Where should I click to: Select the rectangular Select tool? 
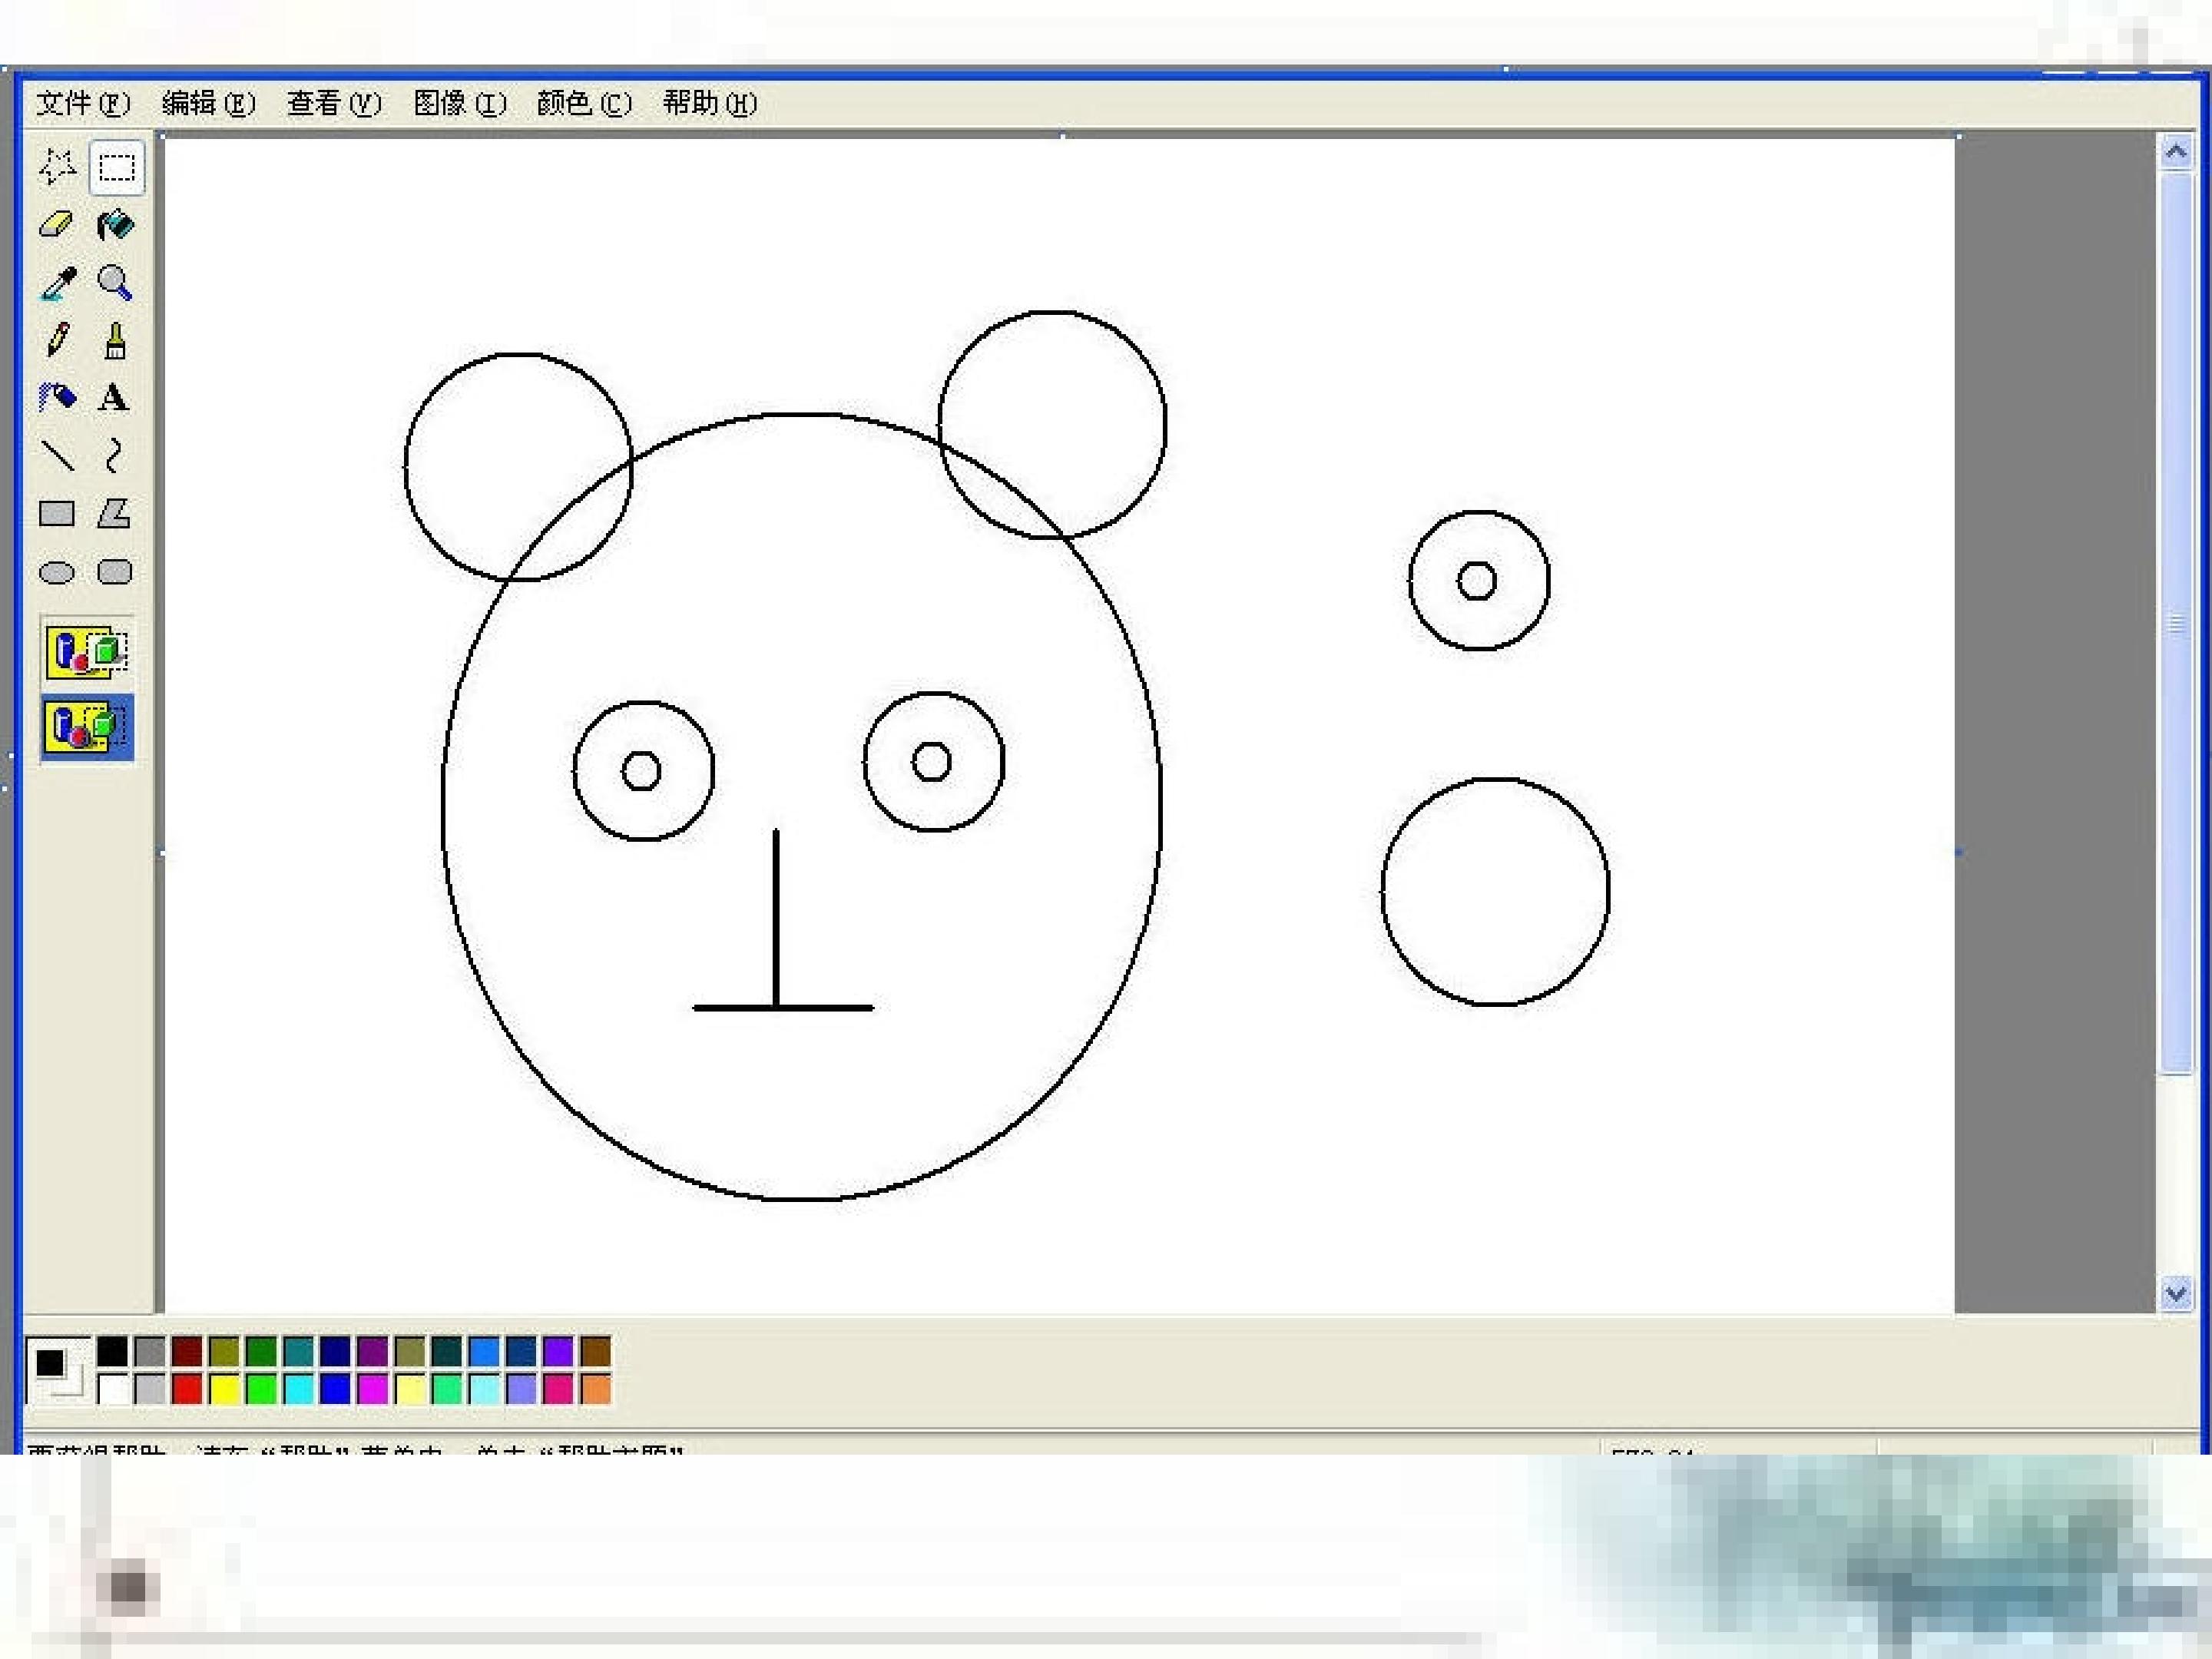click(x=116, y=167)
